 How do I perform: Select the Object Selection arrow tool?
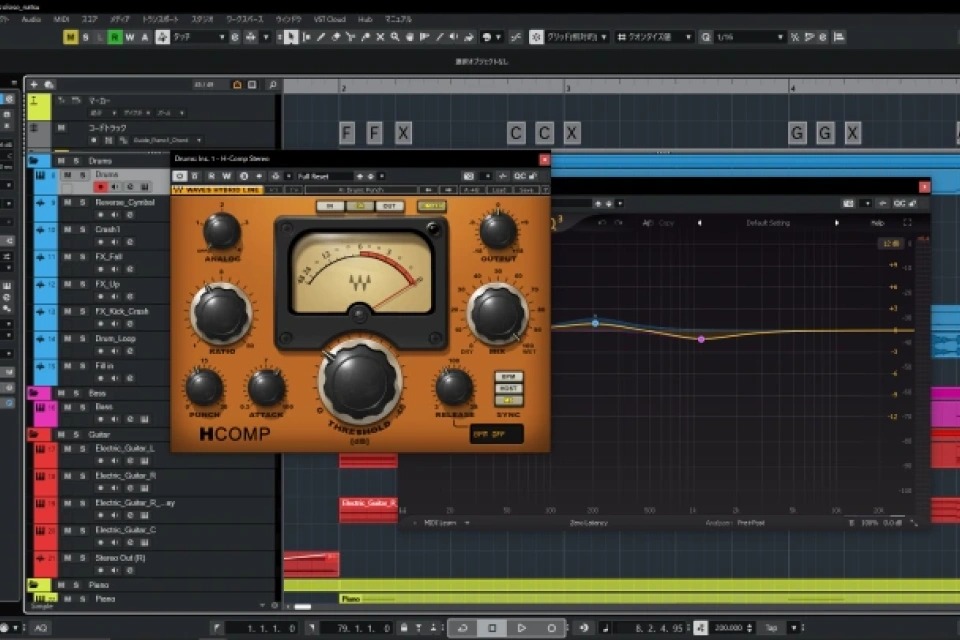click(x=291, y=37)
